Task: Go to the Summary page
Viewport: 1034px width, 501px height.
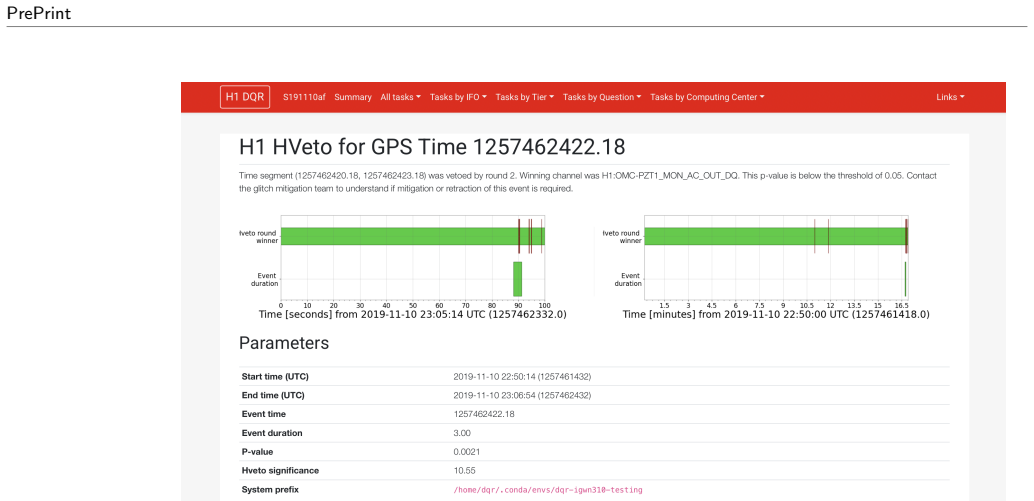Action: [x=353, y=97]
